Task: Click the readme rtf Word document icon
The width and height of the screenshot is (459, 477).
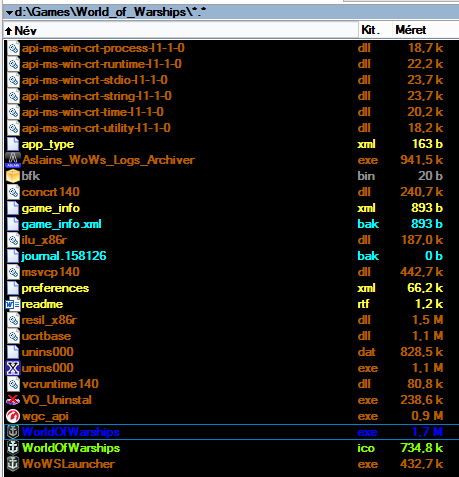Action: click(x=13, y=304)
